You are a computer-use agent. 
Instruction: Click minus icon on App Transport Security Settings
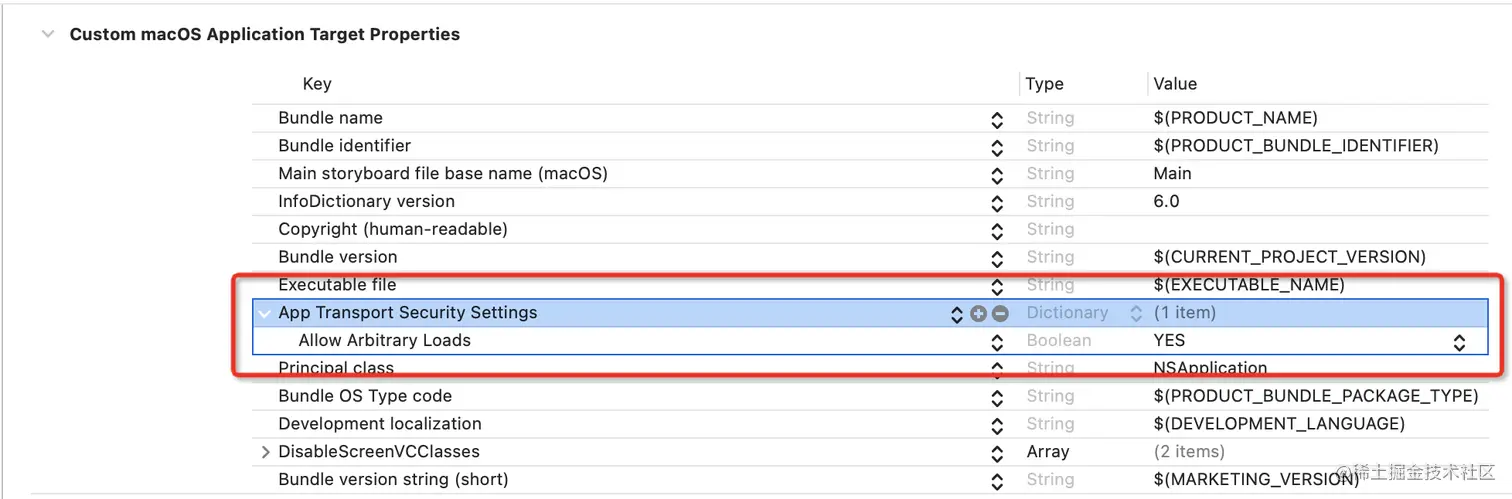(x=1000, y=313)
